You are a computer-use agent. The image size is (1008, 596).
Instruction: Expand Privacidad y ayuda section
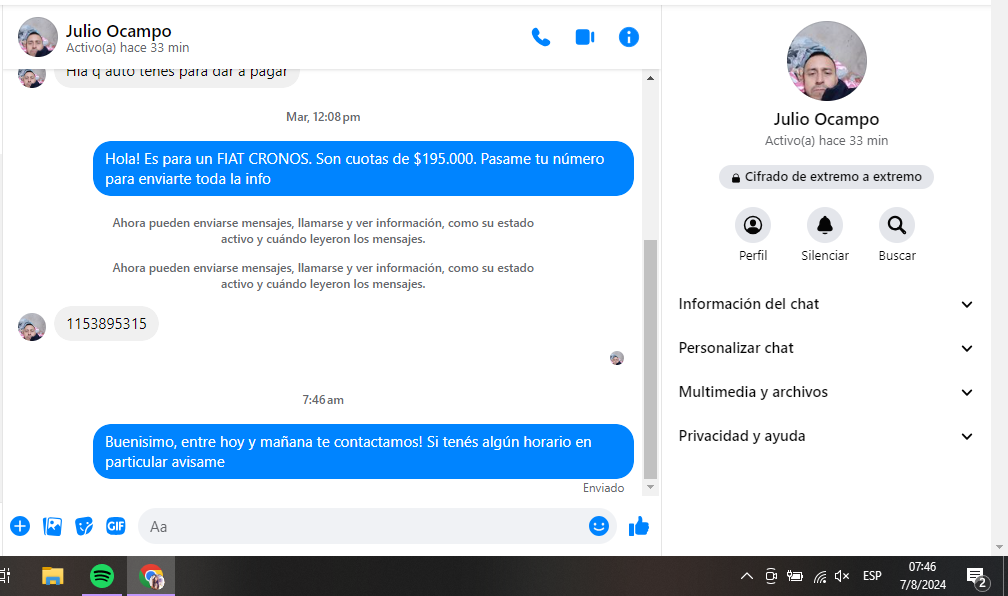[826, 436]
